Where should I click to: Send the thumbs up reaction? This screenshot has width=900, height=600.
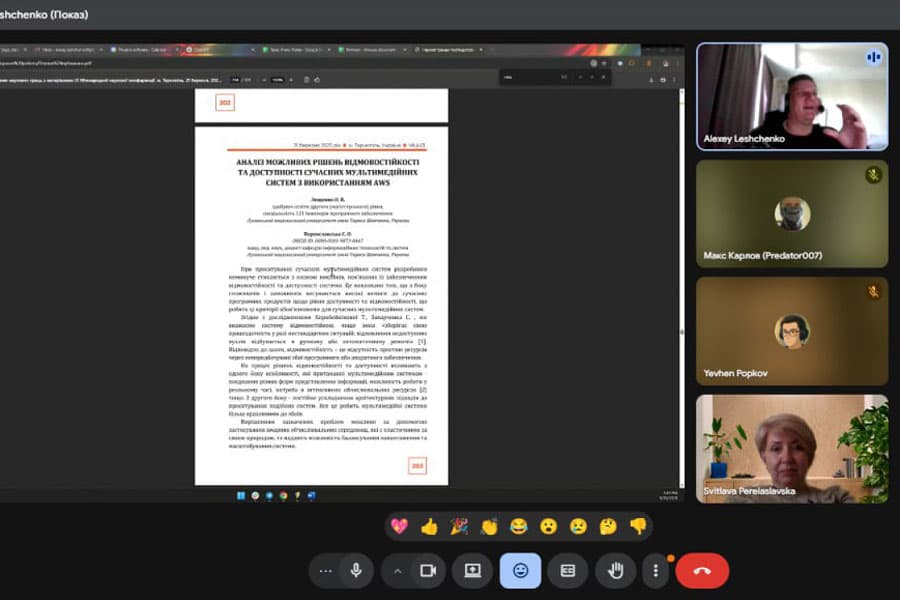[x=429, y=526]
